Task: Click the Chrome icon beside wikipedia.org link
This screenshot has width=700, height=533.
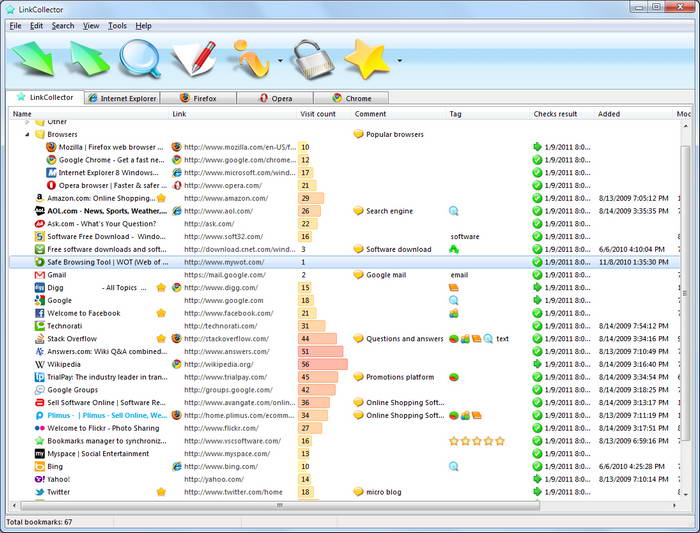Action: [x=177, y=364]
